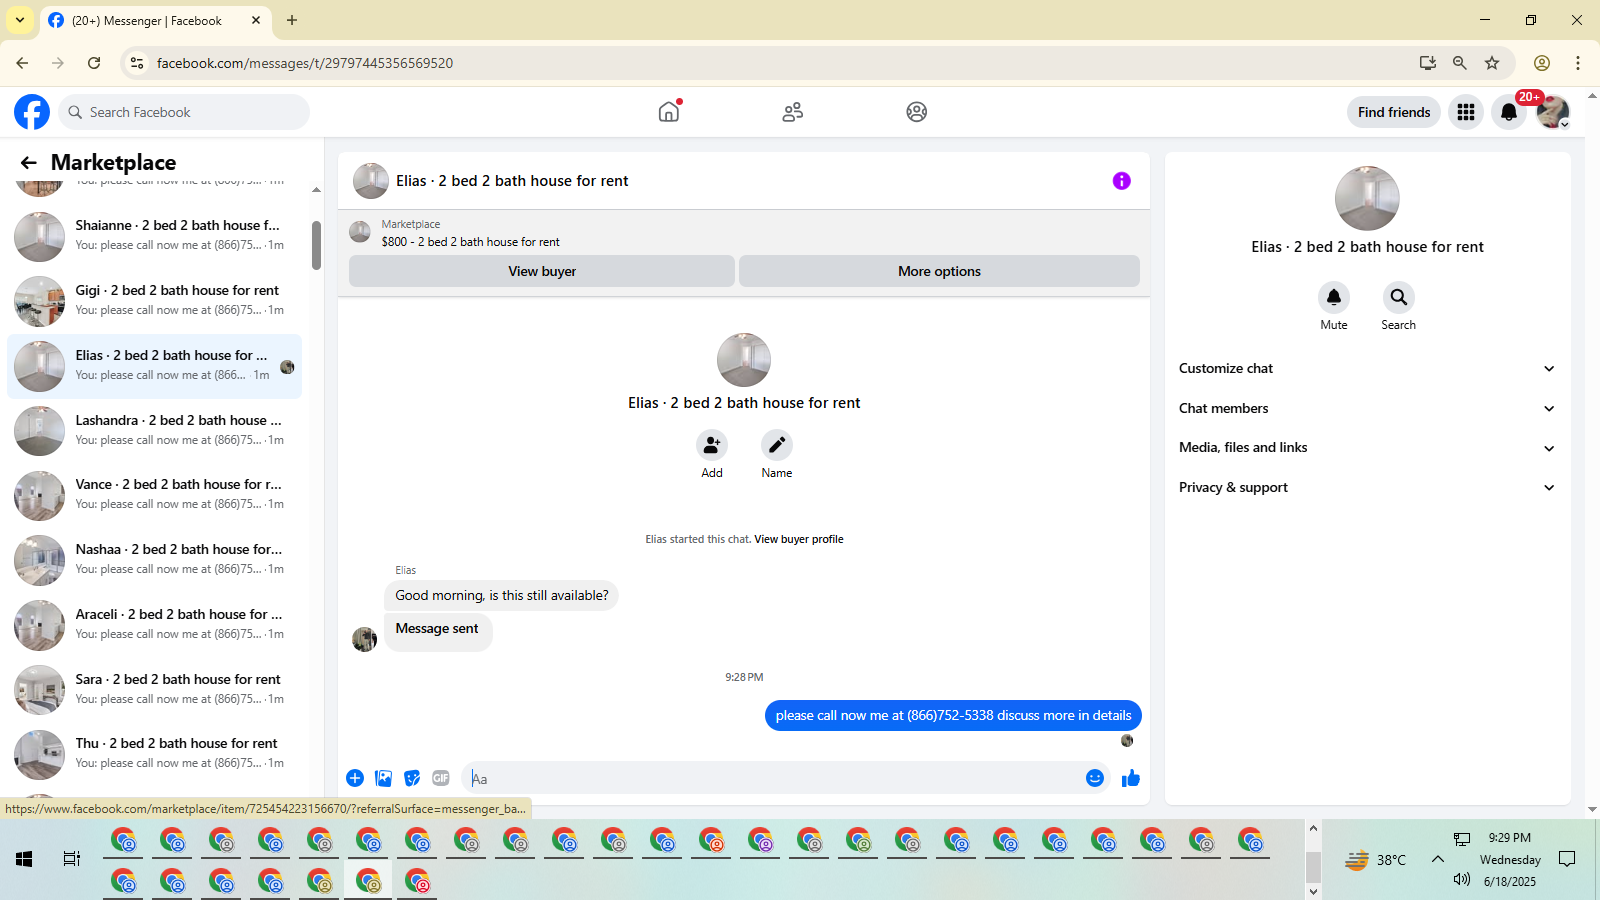Open Vance conversation in chat list

click(155, 495)
